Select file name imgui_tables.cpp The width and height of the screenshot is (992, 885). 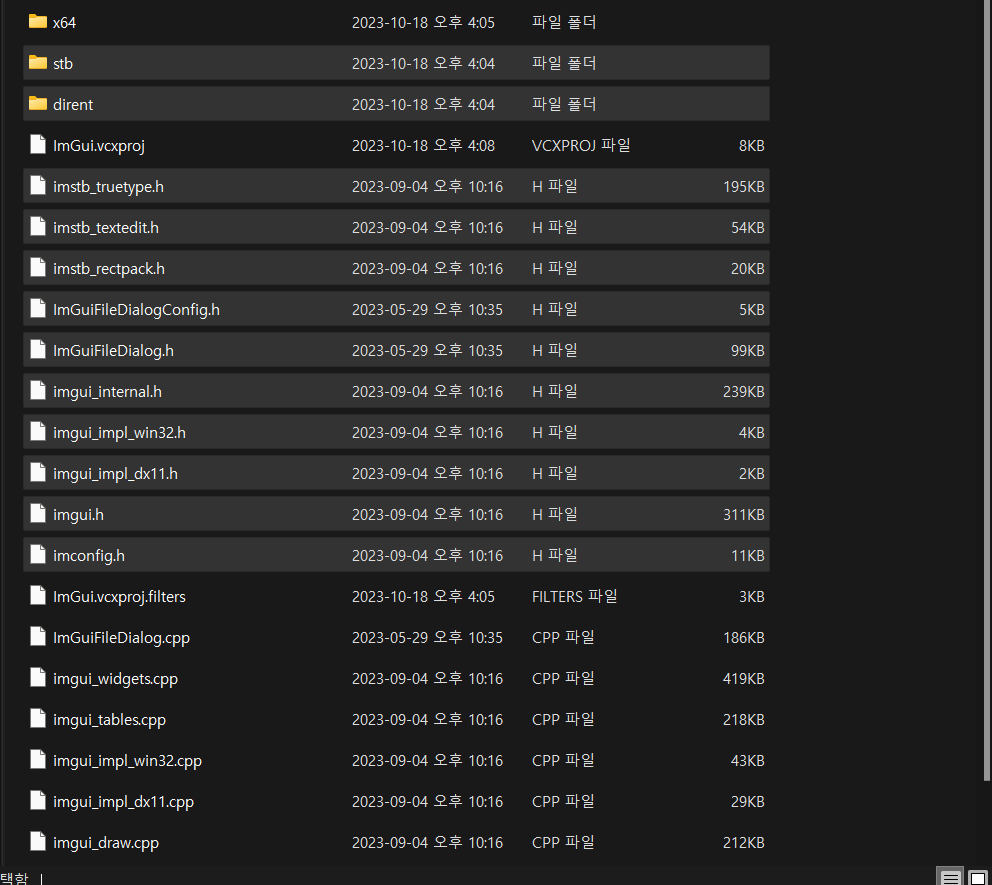(109, 720)
